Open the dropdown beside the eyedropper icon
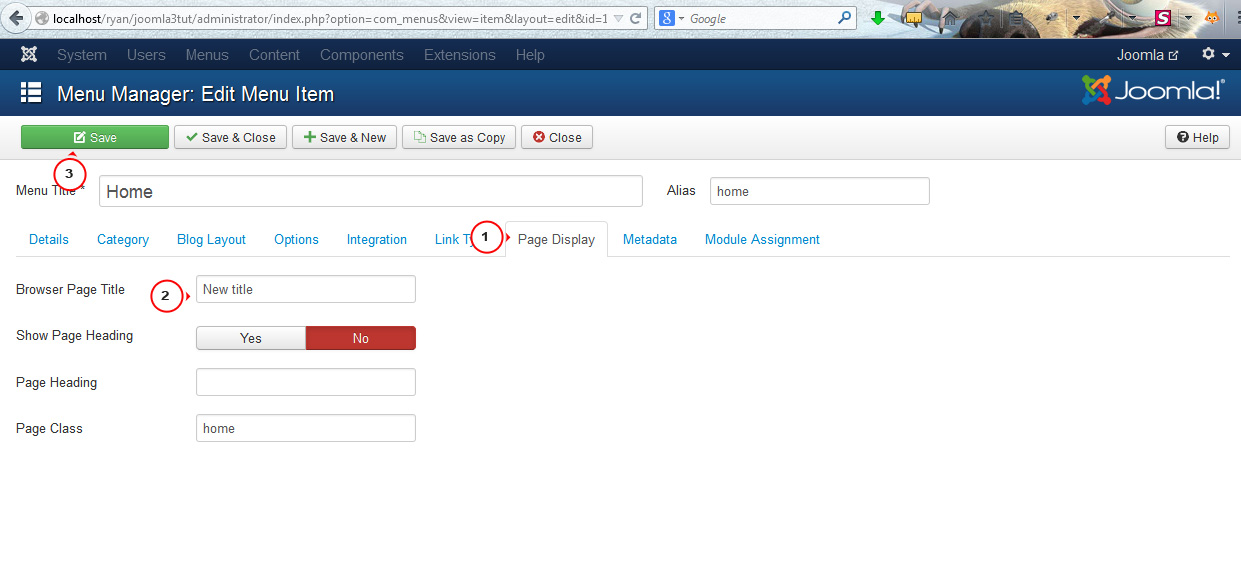1241x583 pixels. pyautogui.click(x=1132, y=18)
